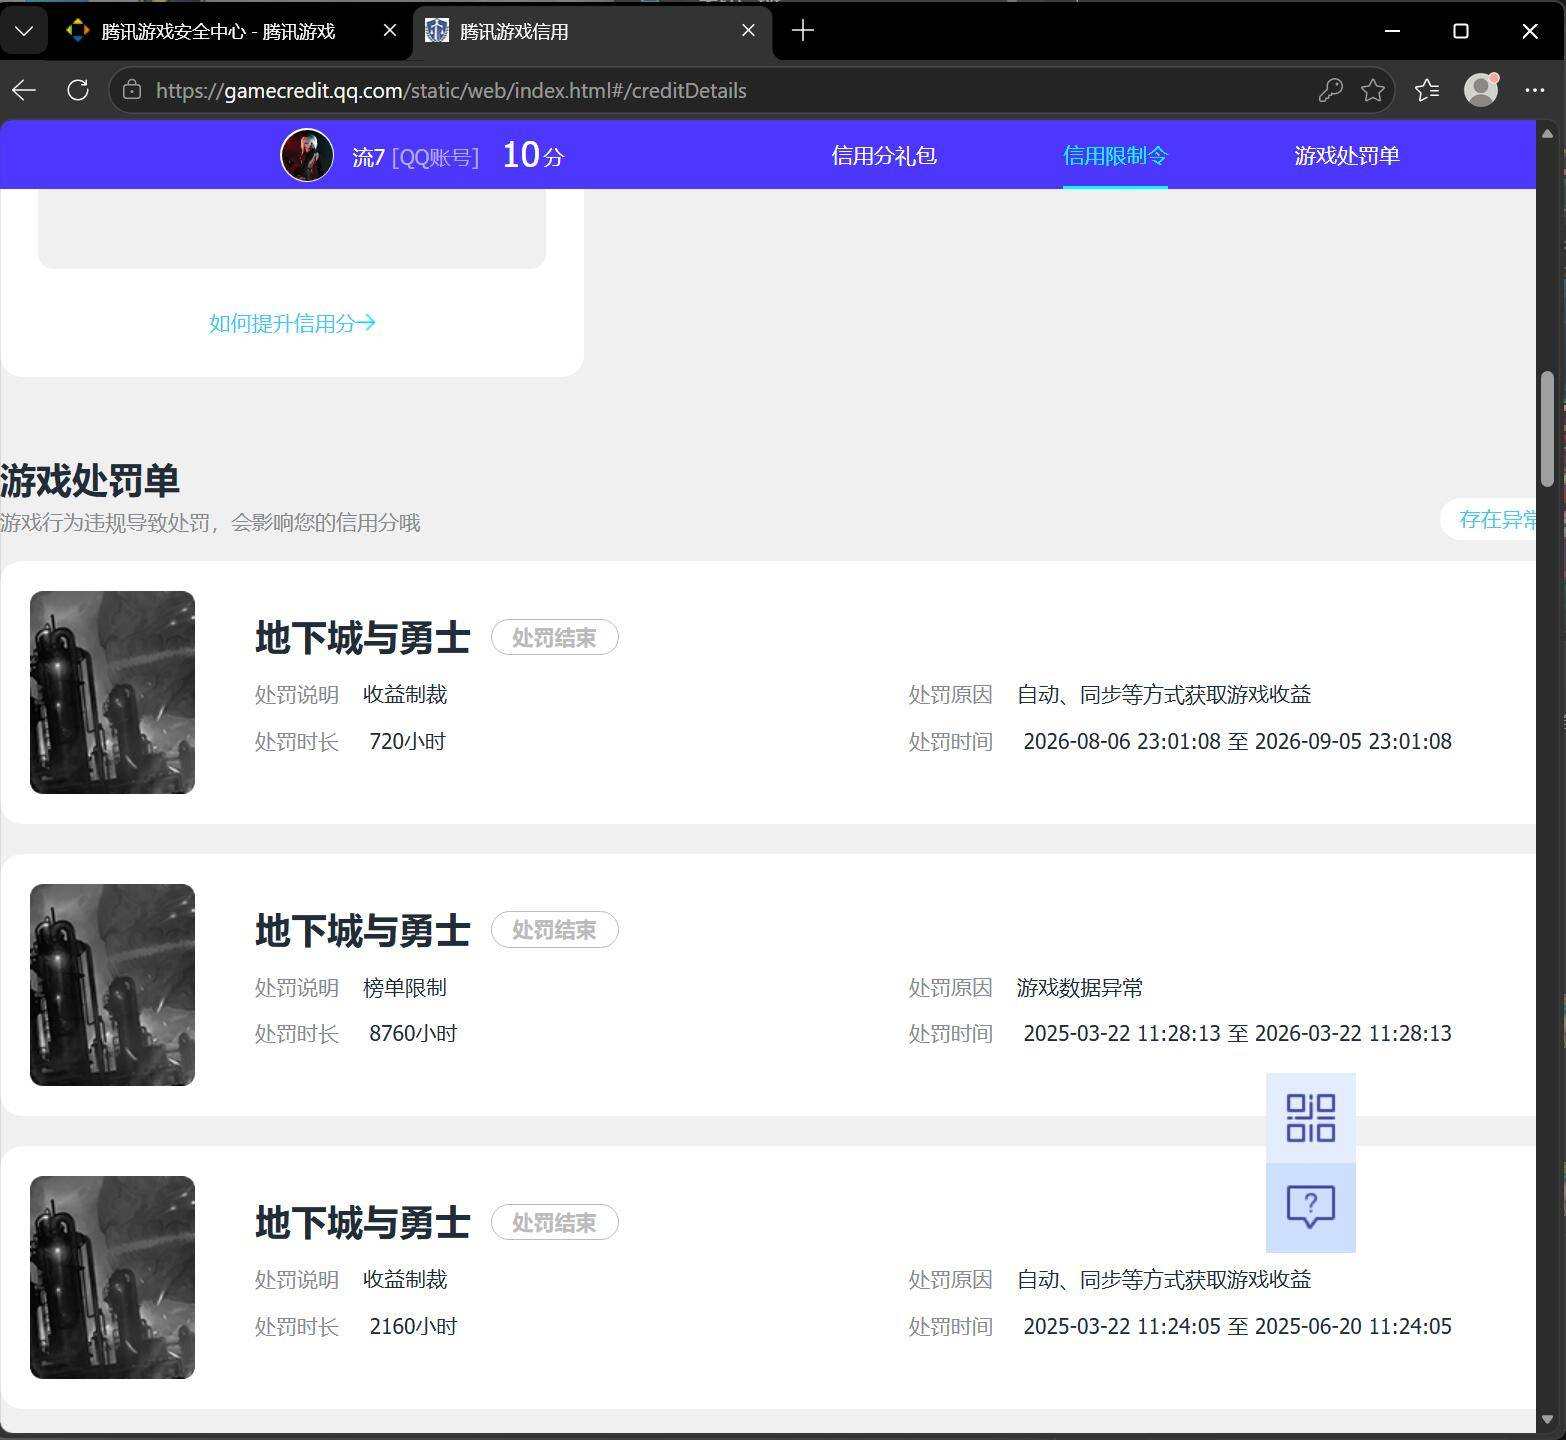Open the tab search dropdown arrow
This screenshot has width=1566, height=1440.
tap(25, 31)
